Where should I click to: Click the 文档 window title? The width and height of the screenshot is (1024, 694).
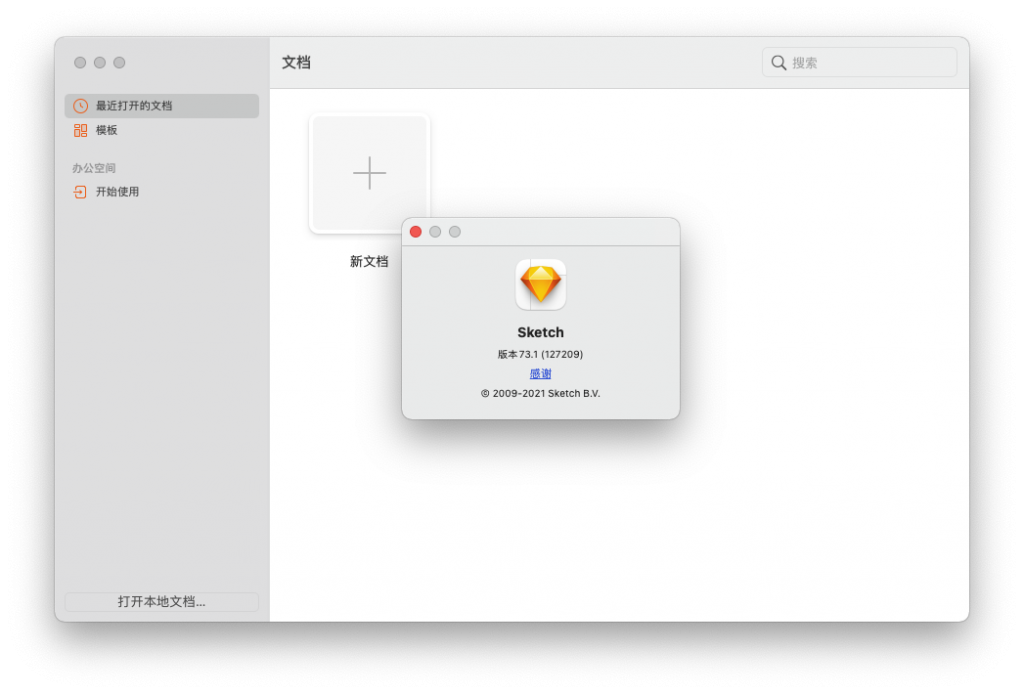point(296,63)
